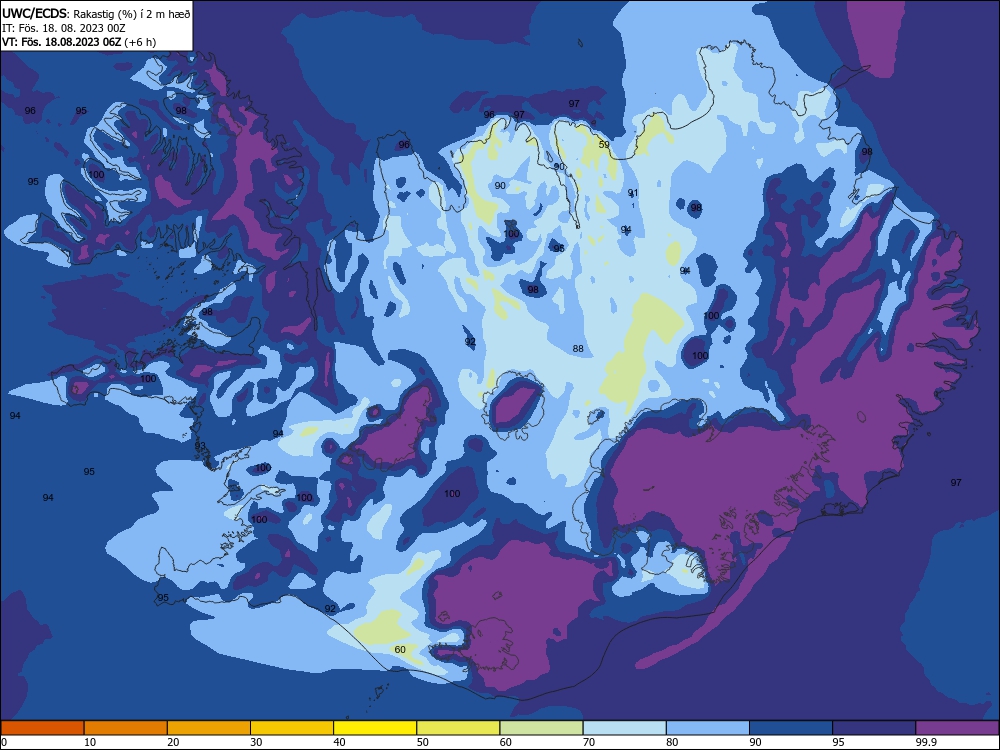Click the dark orange 0–10 legend swatch
Screen dimensions: 1000x750
coord(42,728)
